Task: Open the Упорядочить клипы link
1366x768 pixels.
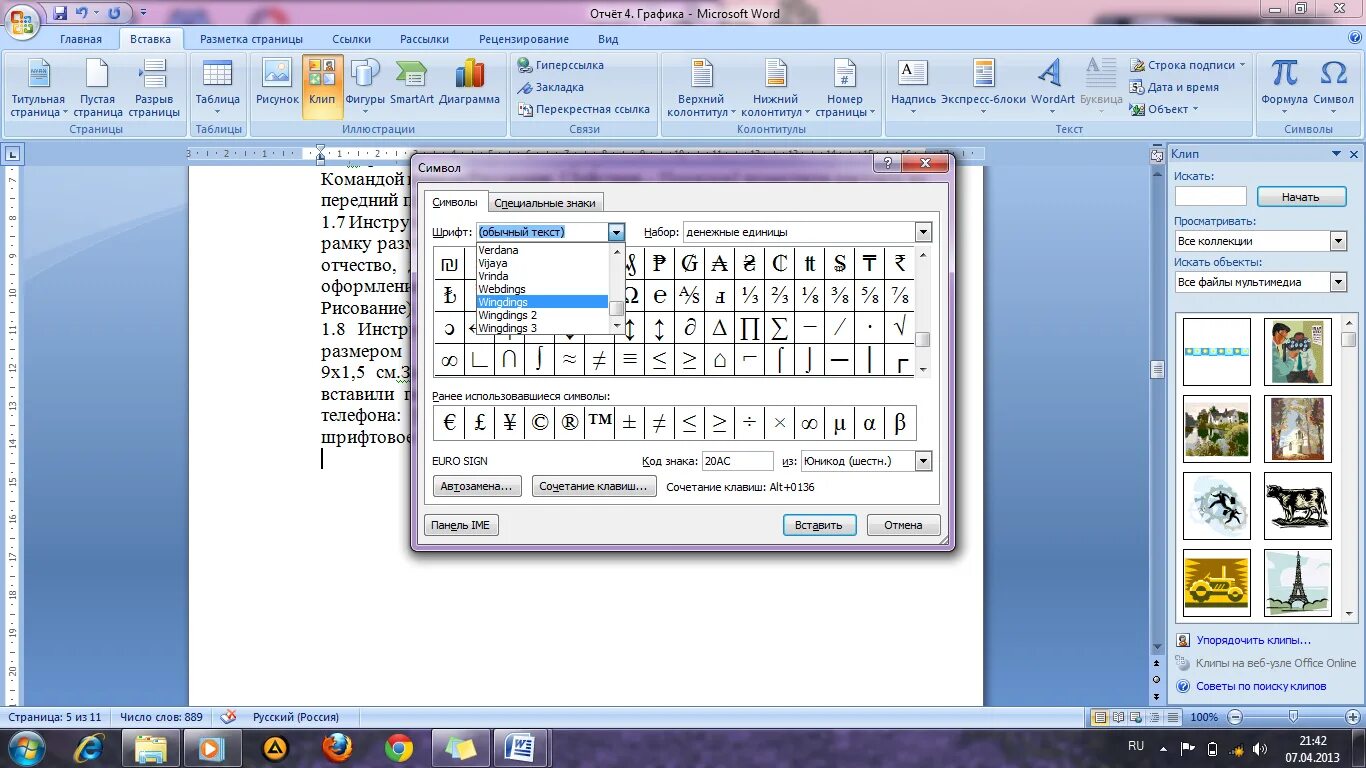Action: point(1253,640)
